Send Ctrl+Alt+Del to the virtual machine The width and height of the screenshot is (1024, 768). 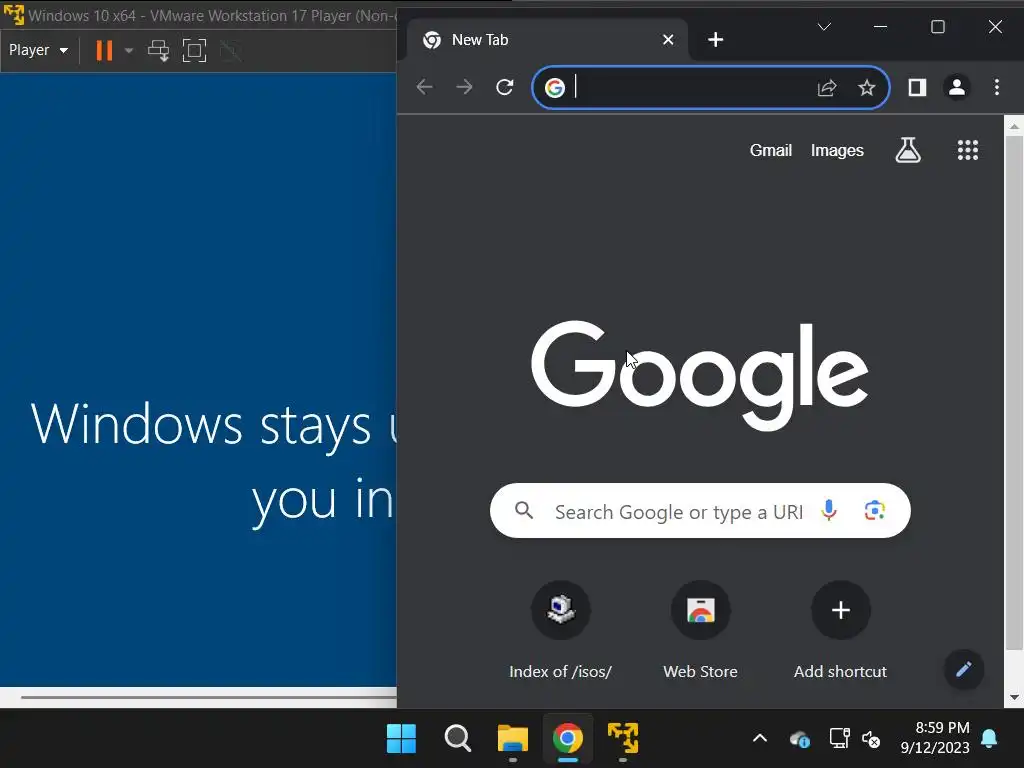158,50
